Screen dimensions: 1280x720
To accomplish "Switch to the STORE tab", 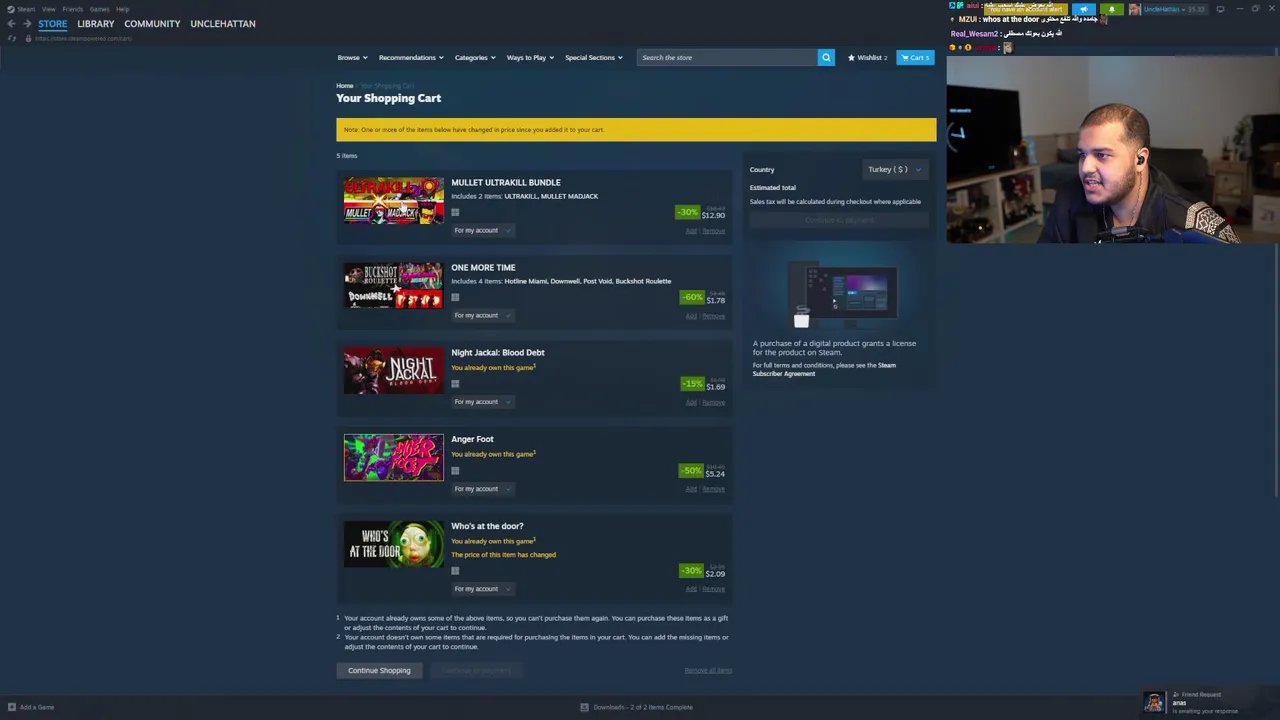I will coord(53,24).
